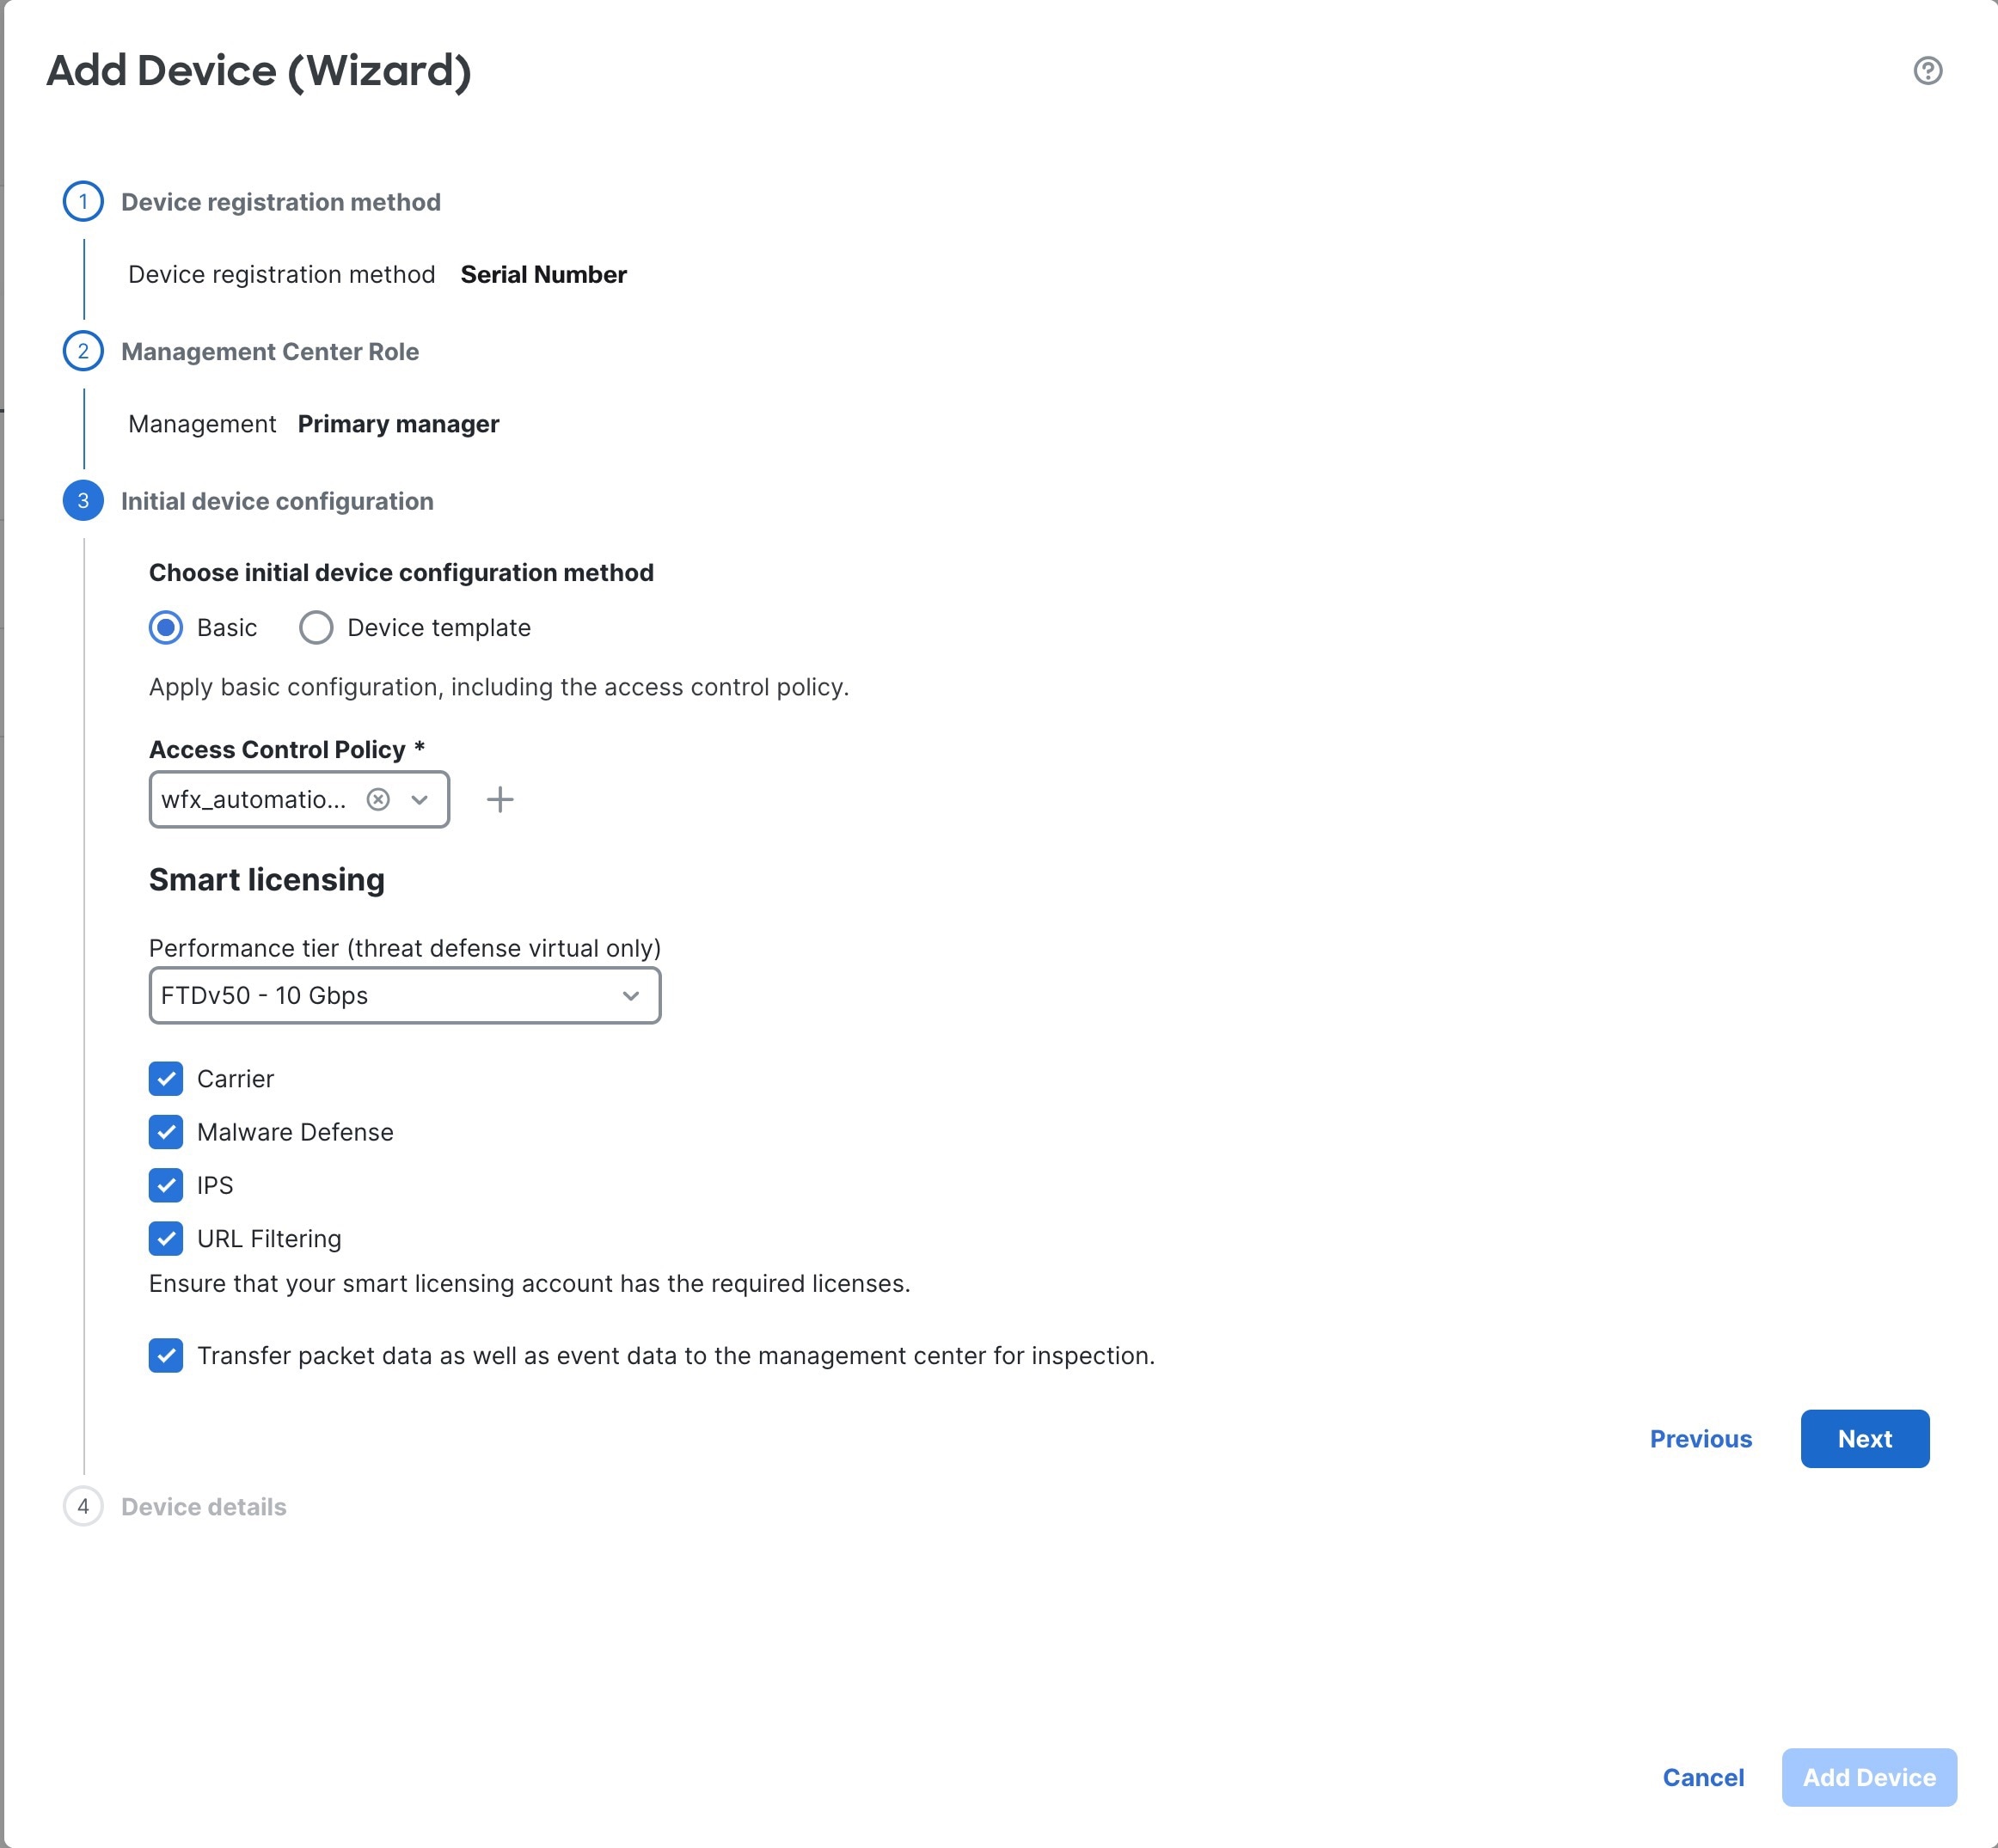The image size is (1998, 1848).
Task: Select the Device template radio button
Action: (x=316, y=628)
